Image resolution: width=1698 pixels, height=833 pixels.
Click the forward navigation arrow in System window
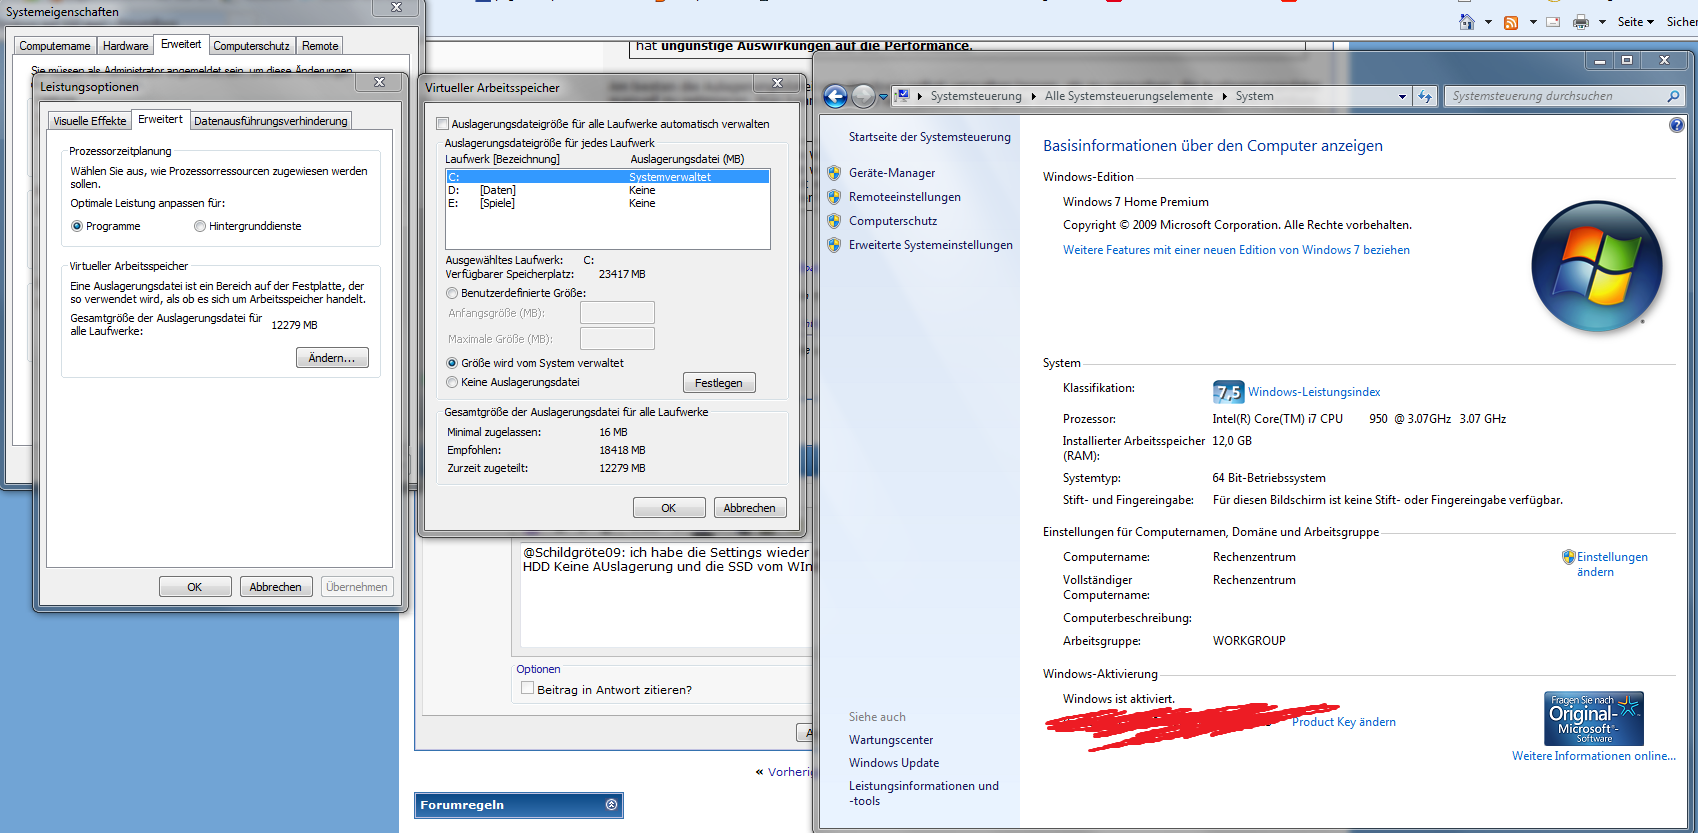863,96
